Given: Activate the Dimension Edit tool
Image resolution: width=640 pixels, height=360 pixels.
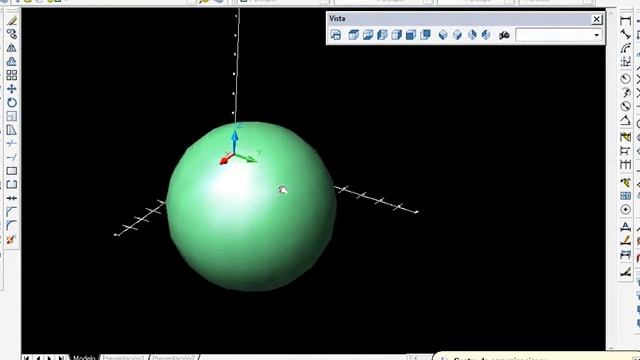Looking at the screenshot, I should point(625,227).
